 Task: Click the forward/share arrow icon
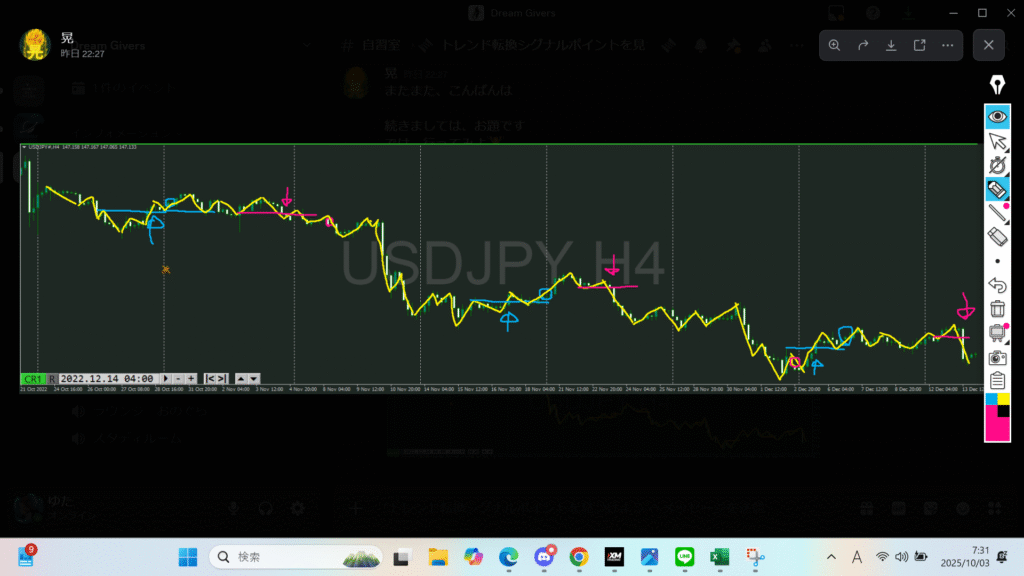coord(862,45)
